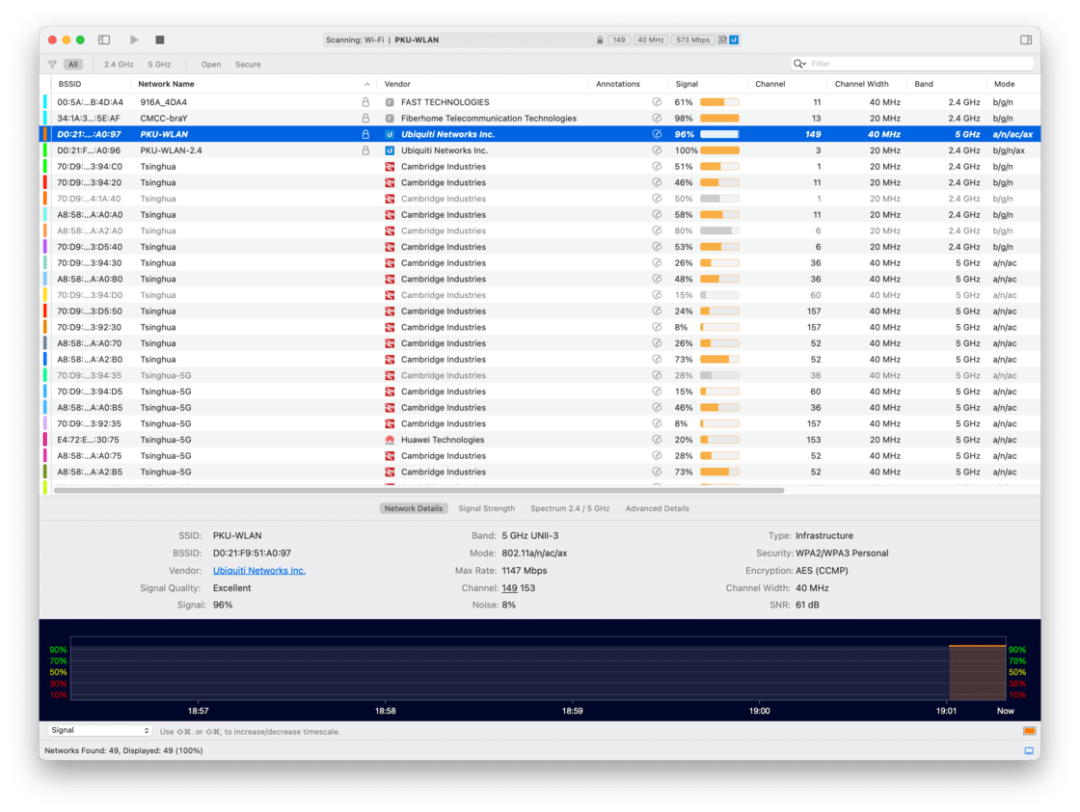Click the color swatch of PKU-WLAN-2.4 row
This screenshot has height=812, width=1080.
[x=45, y=150]
